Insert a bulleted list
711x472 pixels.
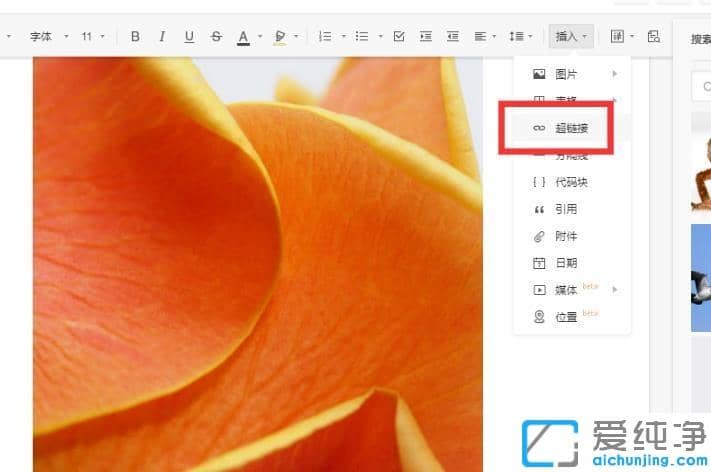tap(362, 36)
